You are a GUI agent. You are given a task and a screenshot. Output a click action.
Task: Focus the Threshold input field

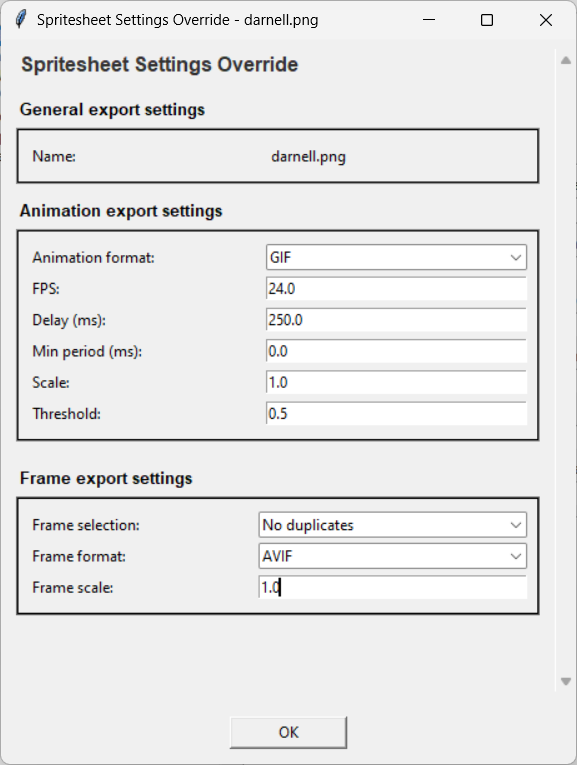point(396,414)
